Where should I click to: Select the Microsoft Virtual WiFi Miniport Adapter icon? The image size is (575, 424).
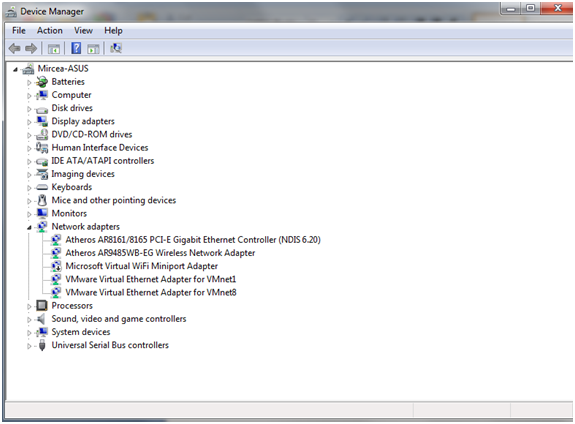pos(56,266)
